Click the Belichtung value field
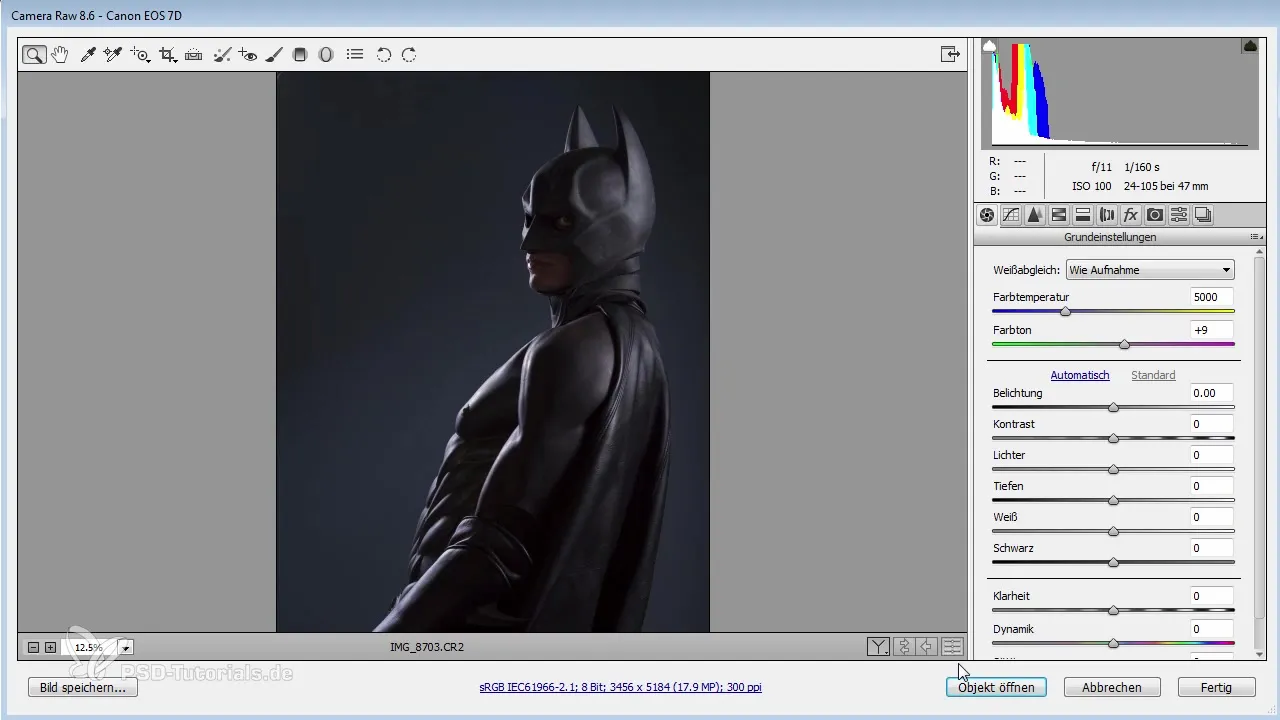The height and width of the screenshot is (720, 1280). point(1211,393)
